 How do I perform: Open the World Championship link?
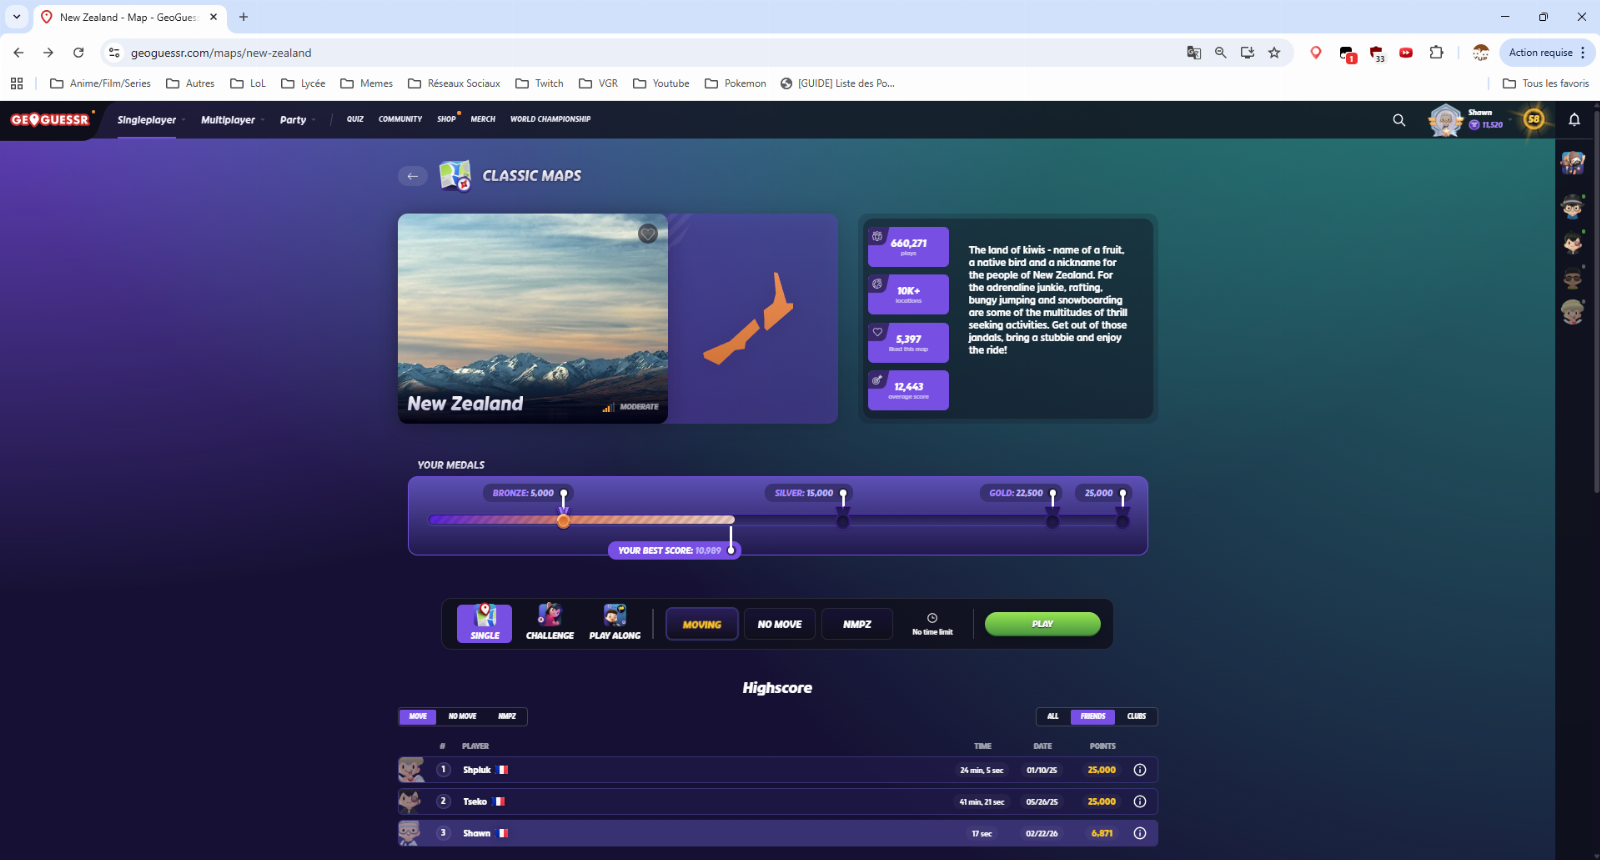pyautogui.click(x=550, y=119)
